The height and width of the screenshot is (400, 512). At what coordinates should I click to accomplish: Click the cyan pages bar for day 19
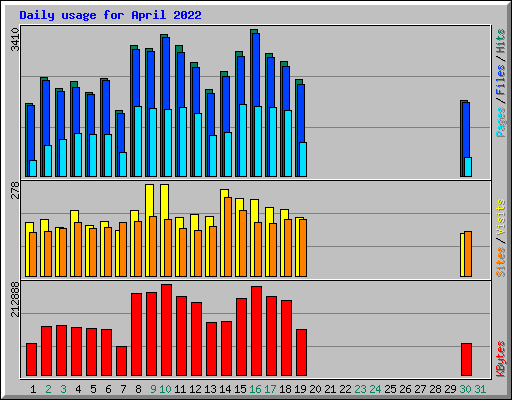click(303, 159)
